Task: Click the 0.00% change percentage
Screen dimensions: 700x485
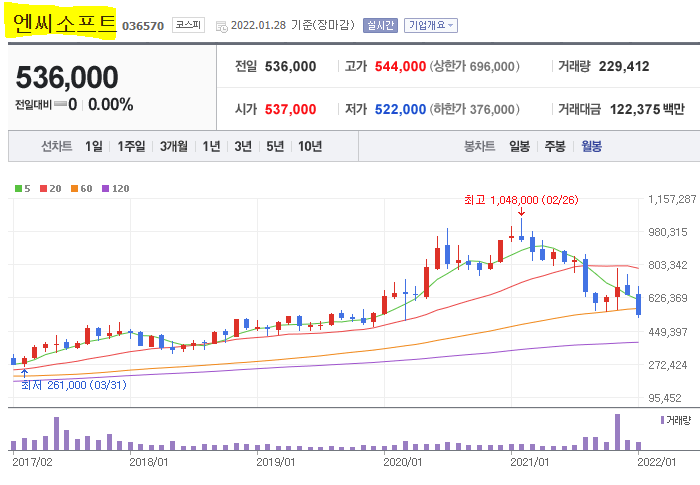Action: pyautogui.click(x=111, y=105)
